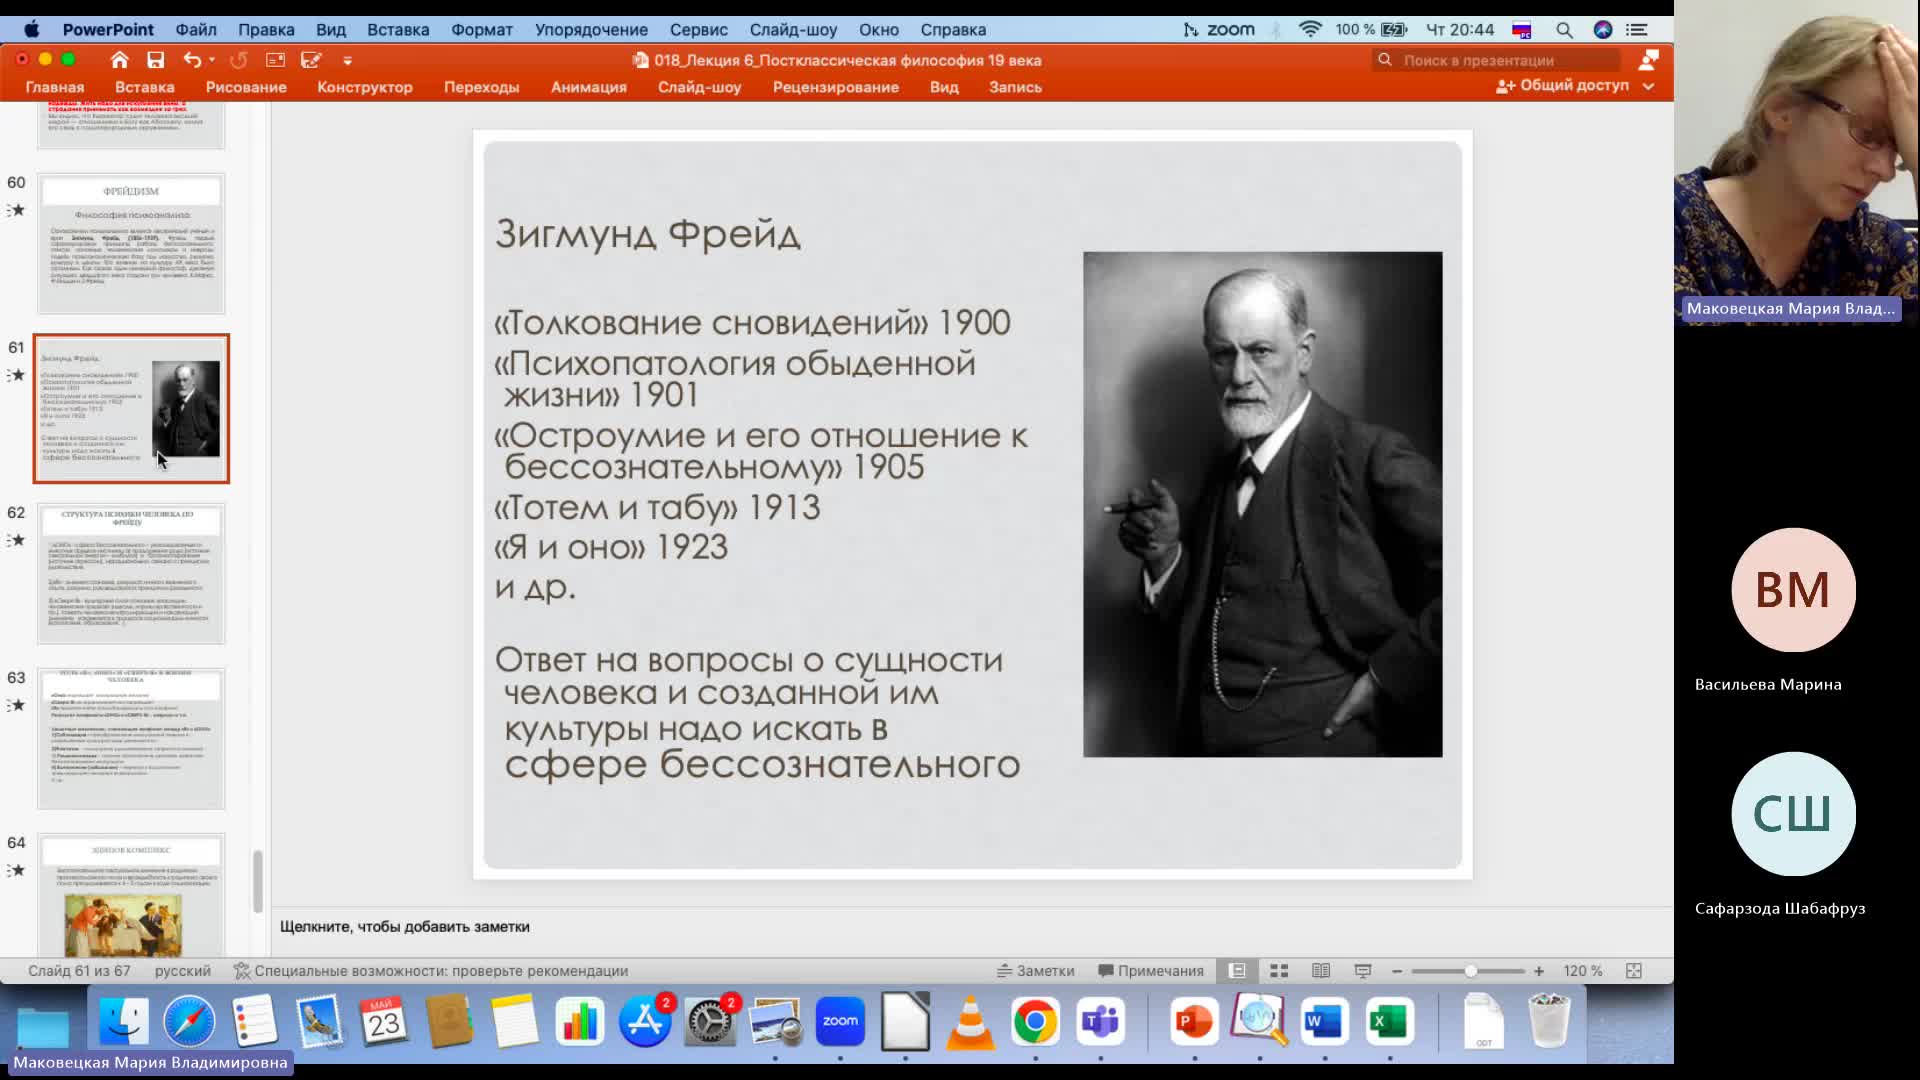
Task: Select slide 63 thumbnail
Action: [x=131, y=738]
